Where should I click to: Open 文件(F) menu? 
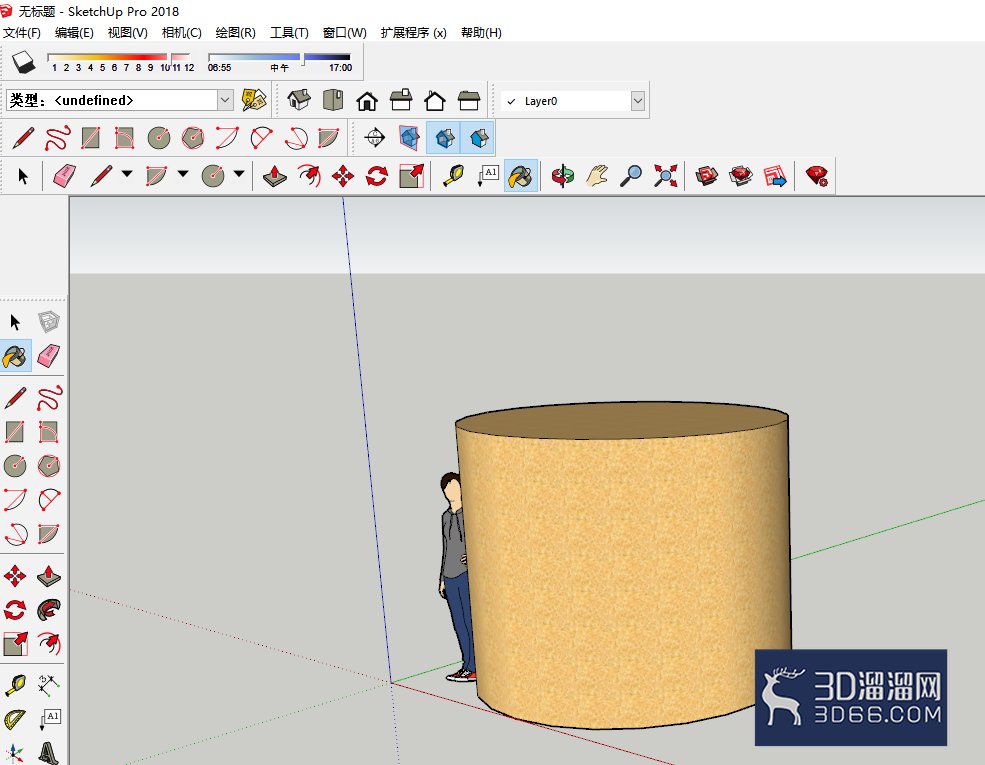[22, 33]
